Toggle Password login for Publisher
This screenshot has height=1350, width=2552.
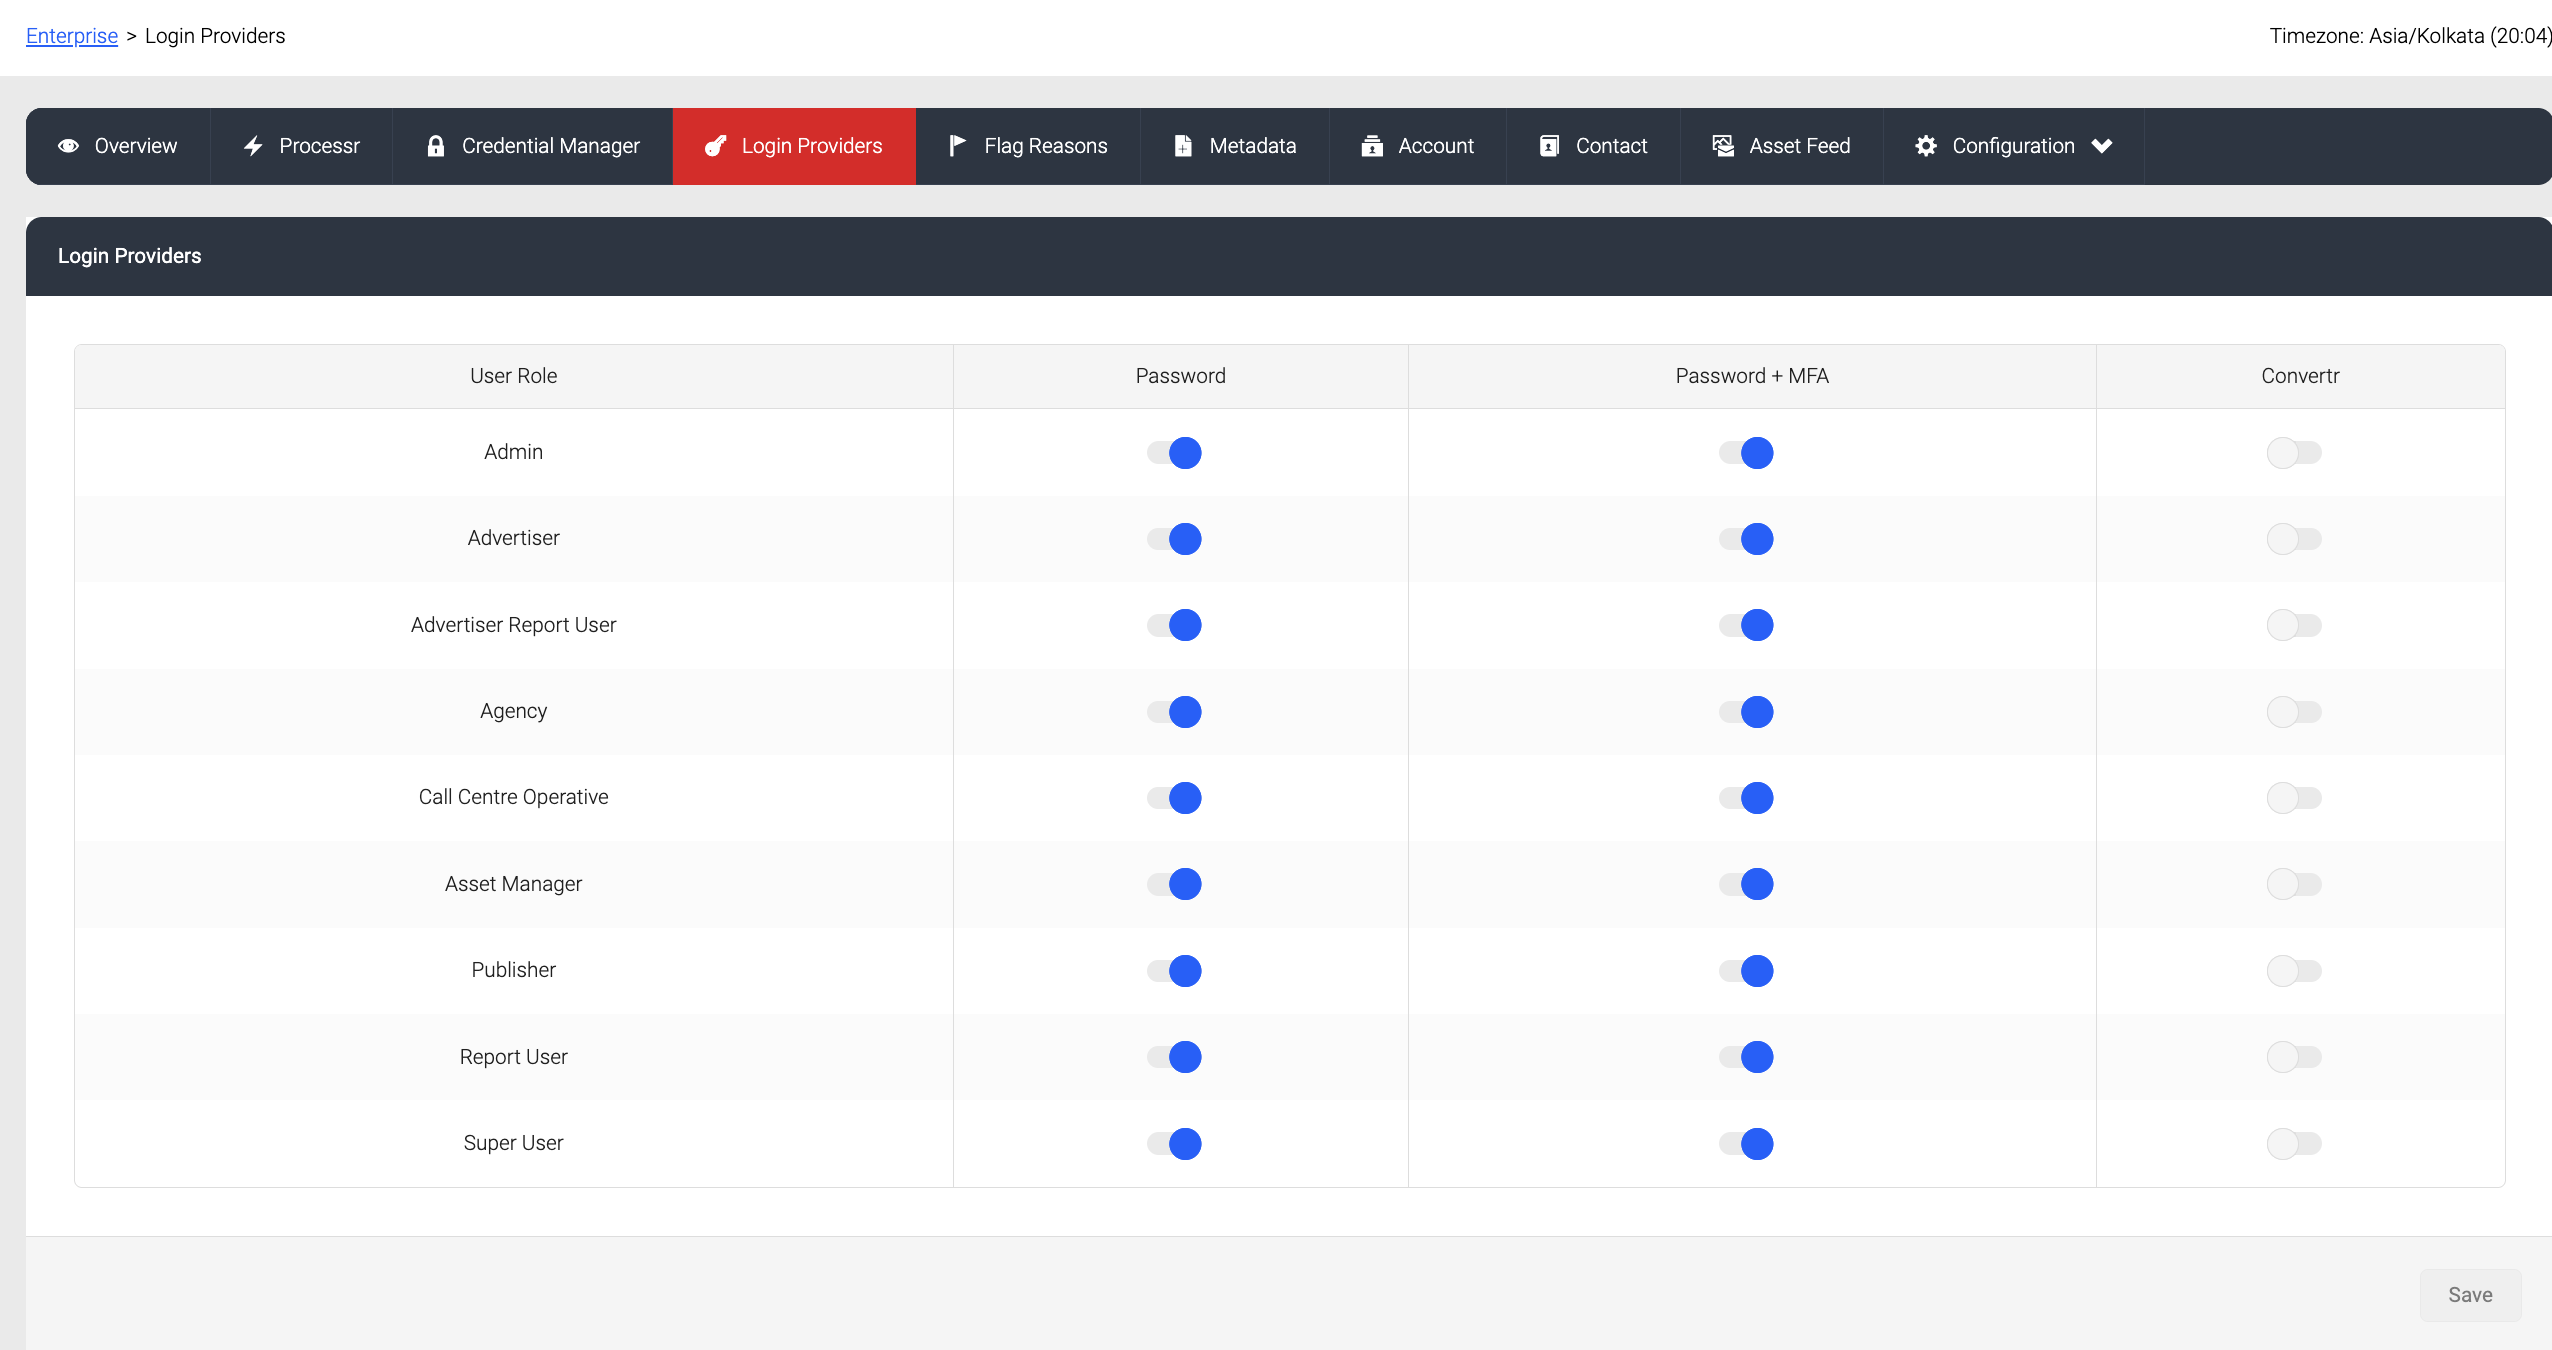(1174, 971)
